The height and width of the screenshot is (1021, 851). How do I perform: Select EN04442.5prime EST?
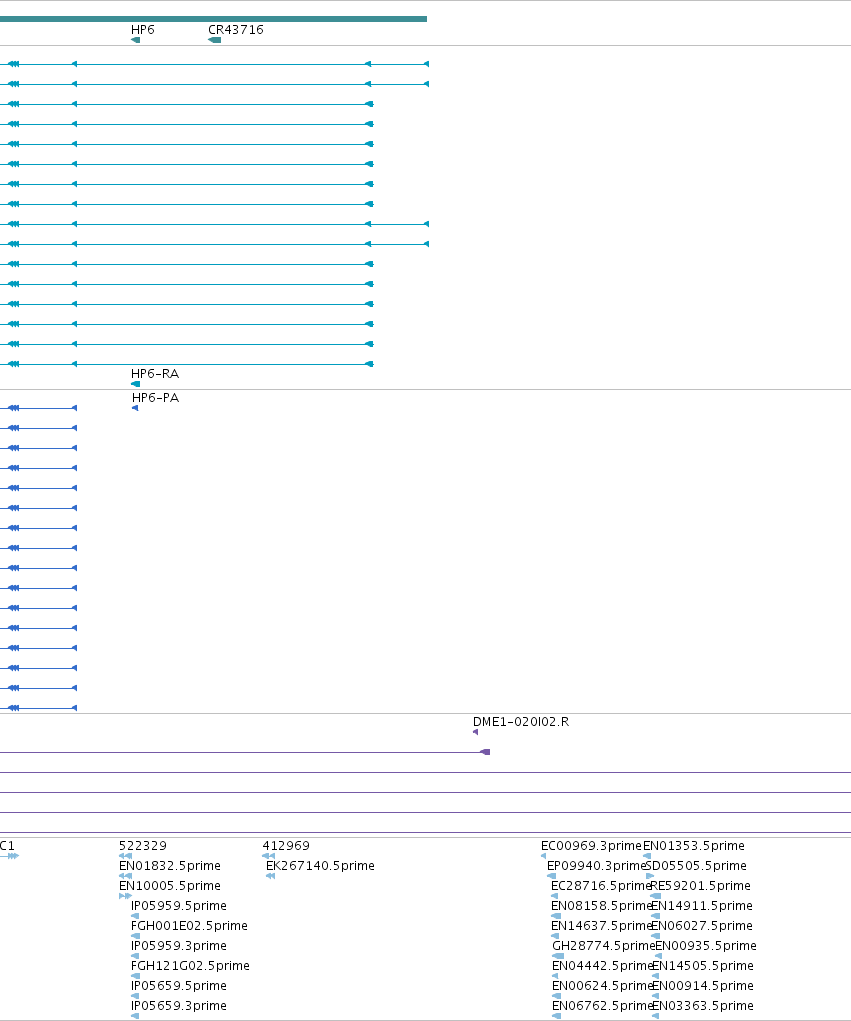[602, 966]
